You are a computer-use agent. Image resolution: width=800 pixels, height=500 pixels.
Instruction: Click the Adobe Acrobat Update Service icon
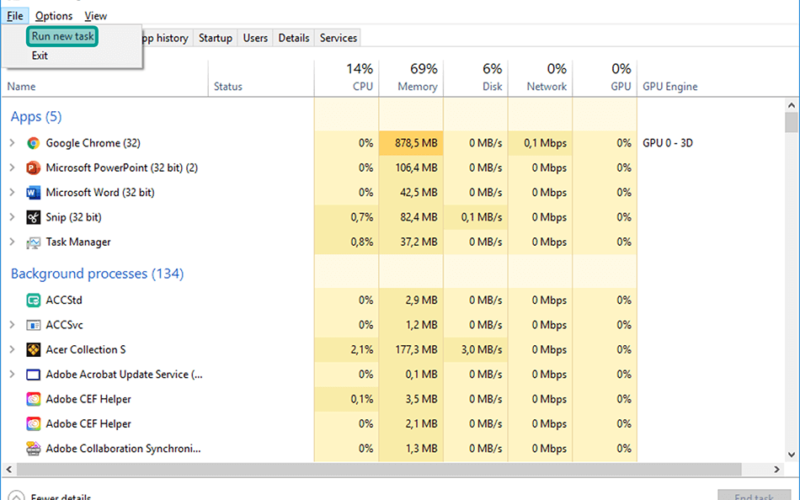33,374
